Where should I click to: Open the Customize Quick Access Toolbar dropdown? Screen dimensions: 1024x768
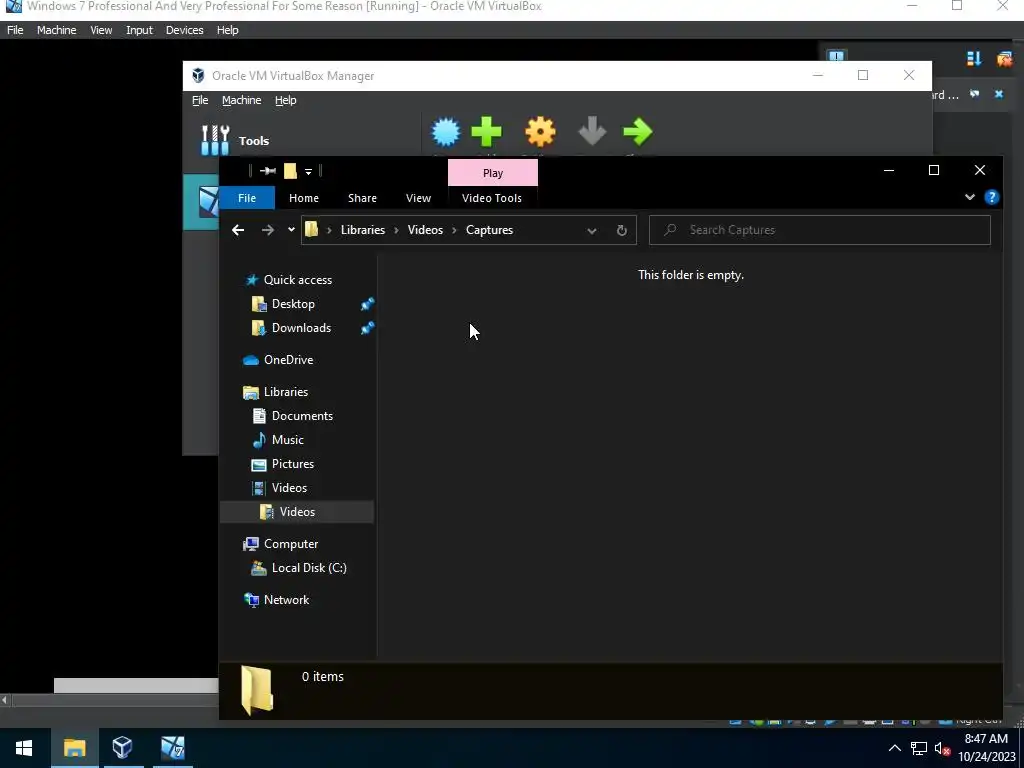(308, 172)
